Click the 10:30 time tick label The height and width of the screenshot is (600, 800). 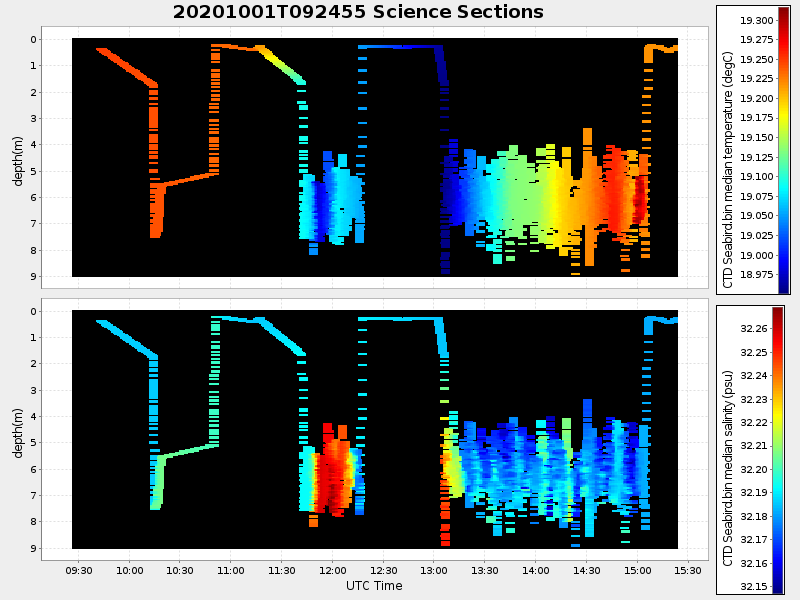click(180, 570)
